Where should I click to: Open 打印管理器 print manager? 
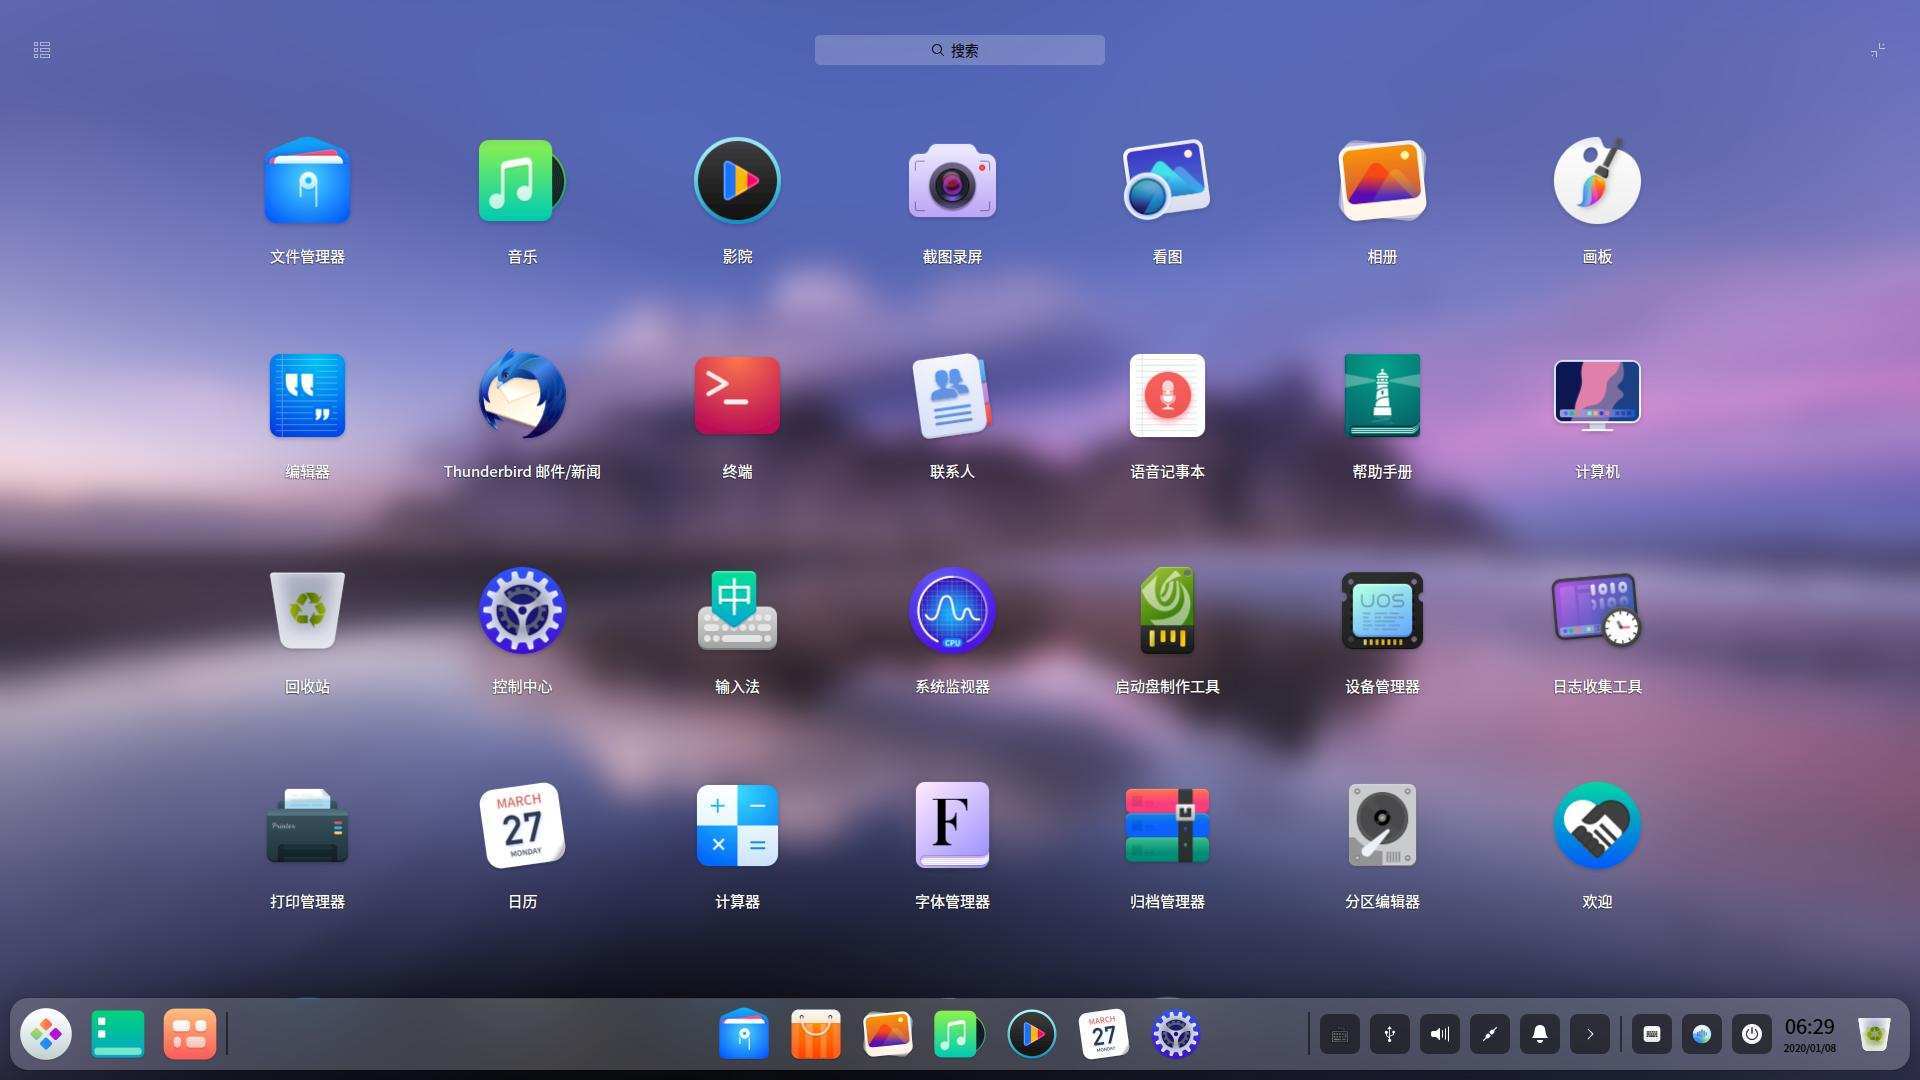click(307, 826)
